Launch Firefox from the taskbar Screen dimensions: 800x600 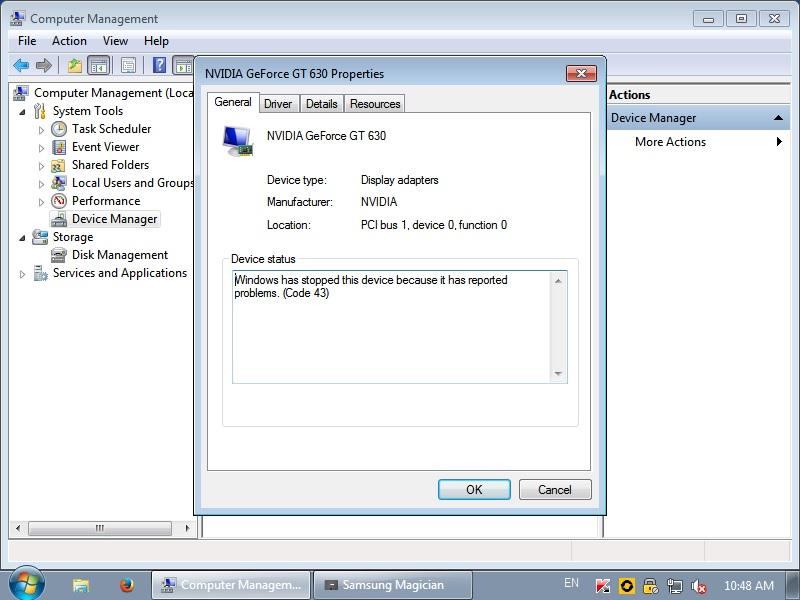[127, 585]
